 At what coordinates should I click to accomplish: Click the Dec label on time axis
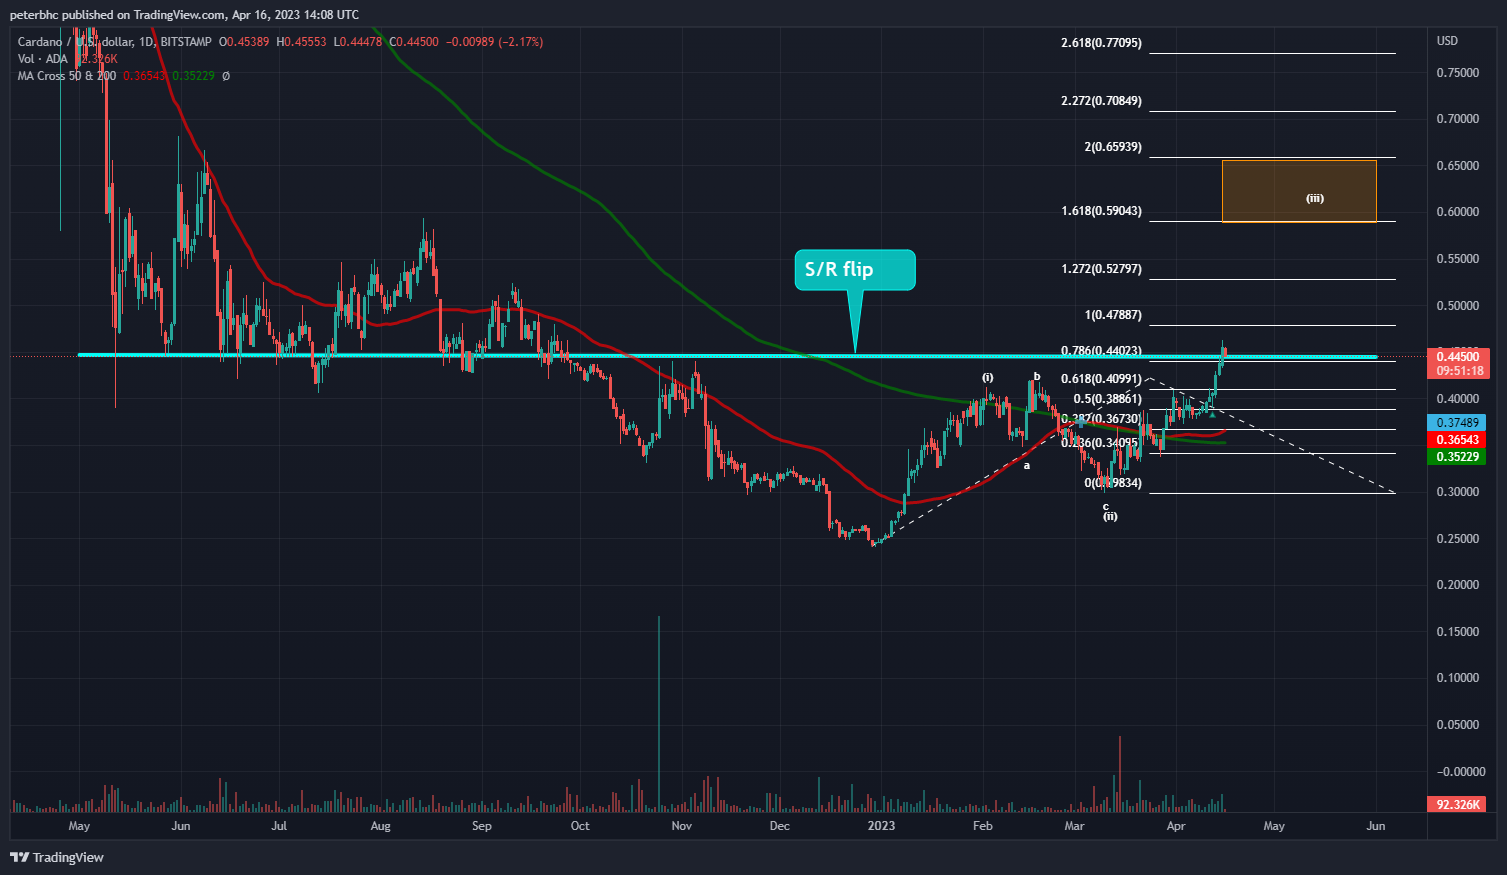(779, 826)
